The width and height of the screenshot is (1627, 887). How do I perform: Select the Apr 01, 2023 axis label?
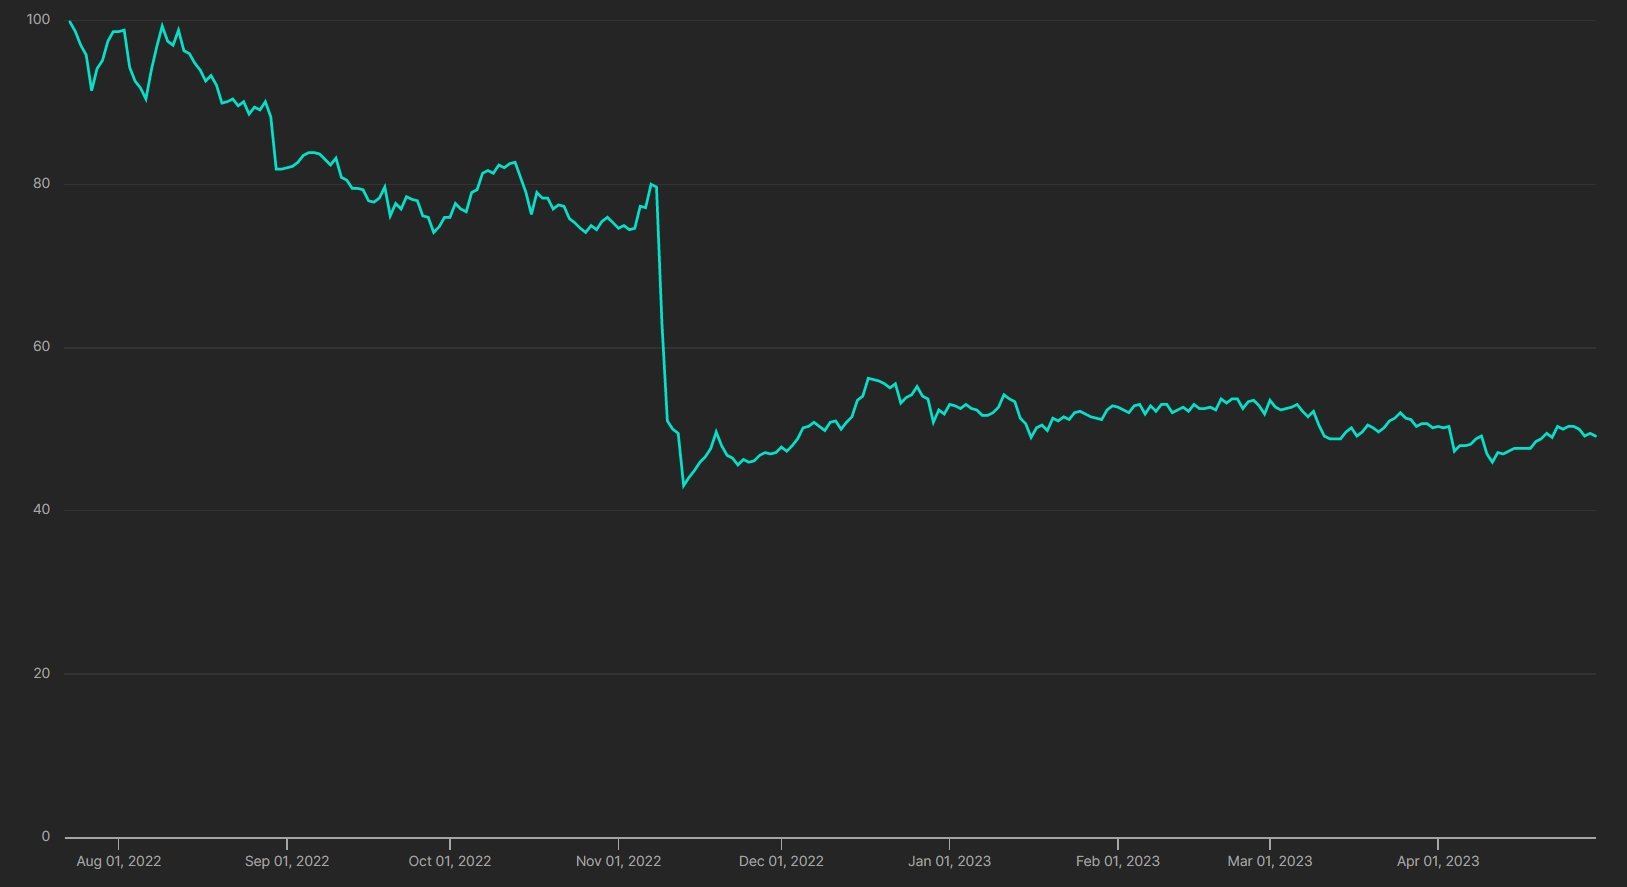point(1438,861)
